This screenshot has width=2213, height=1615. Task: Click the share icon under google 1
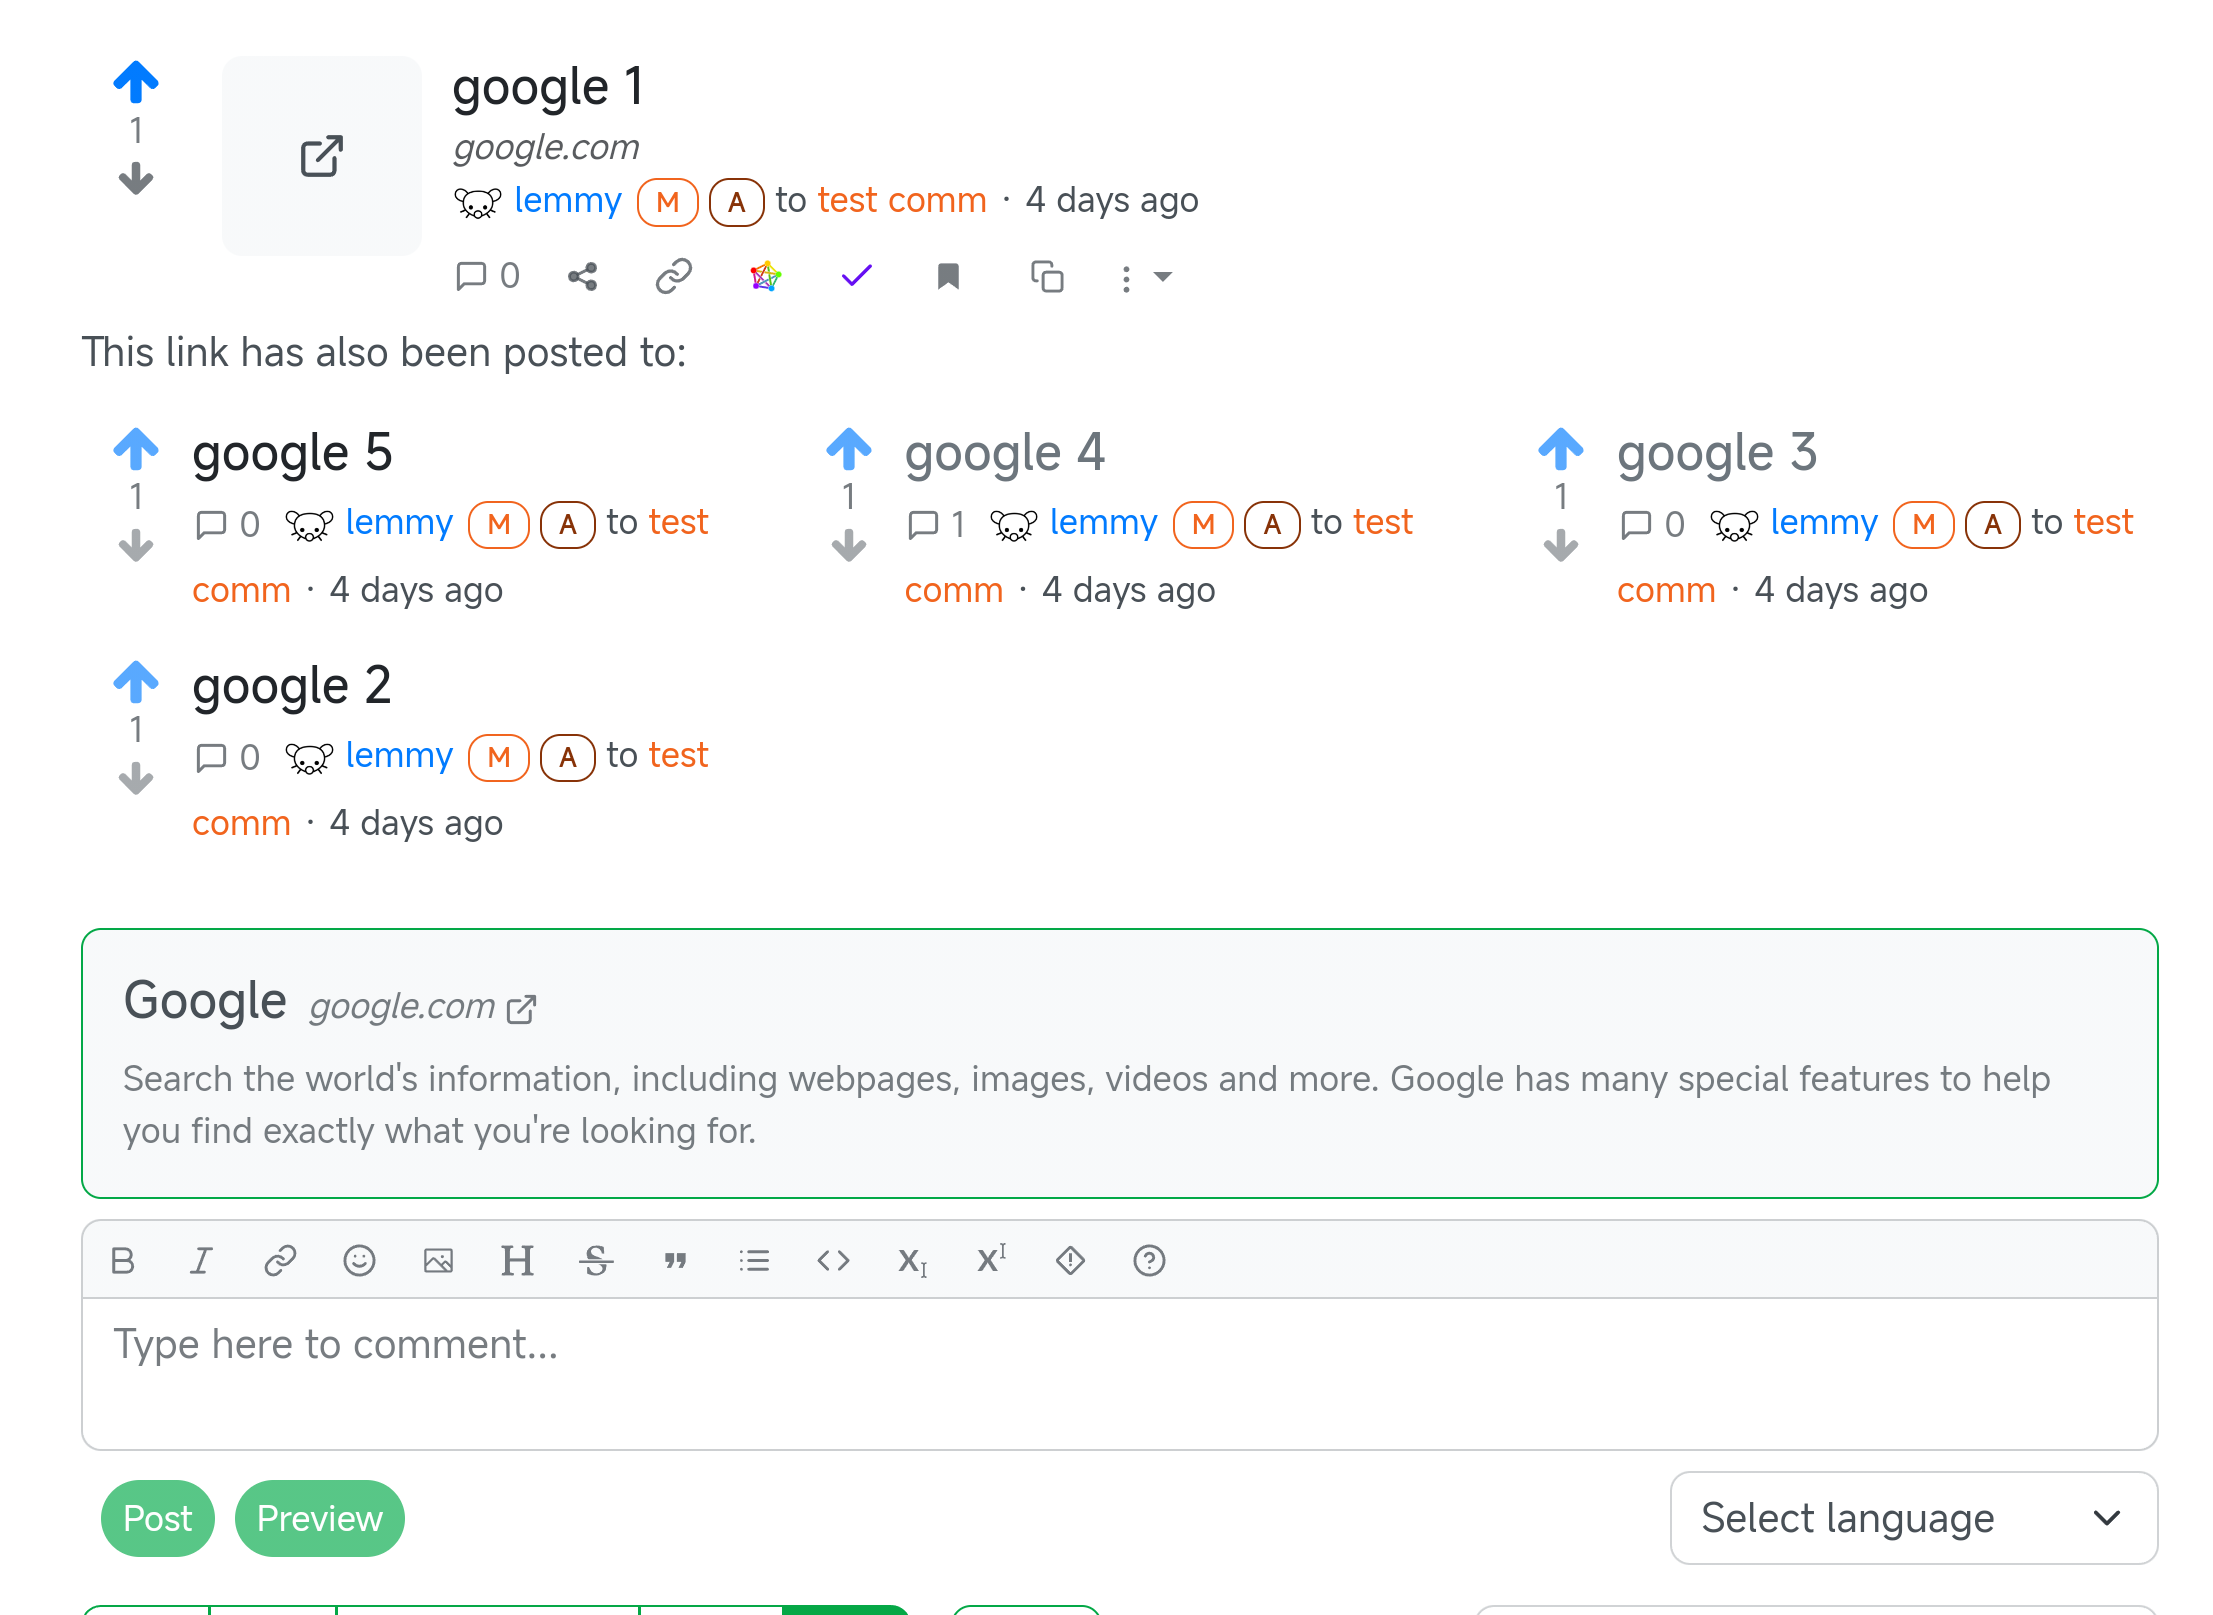click(582, 276)
